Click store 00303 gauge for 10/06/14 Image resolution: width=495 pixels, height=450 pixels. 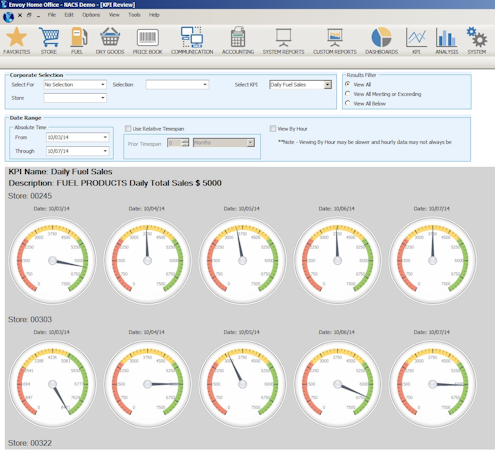click(337, 384)
